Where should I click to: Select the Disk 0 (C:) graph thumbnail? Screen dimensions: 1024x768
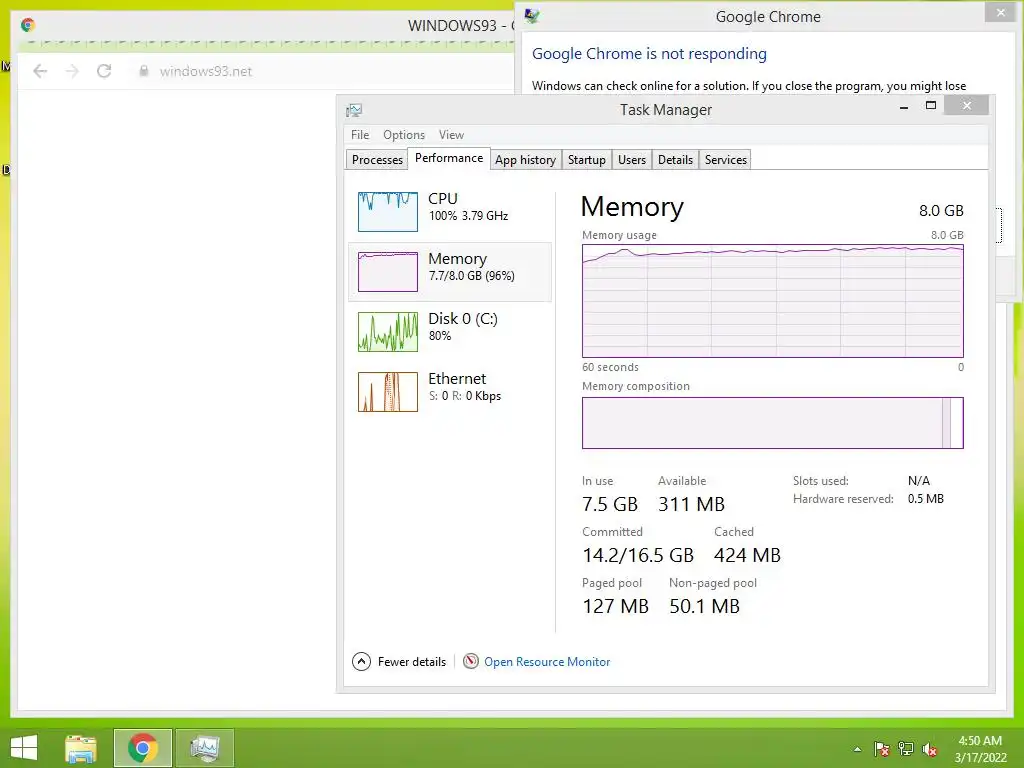387,332
